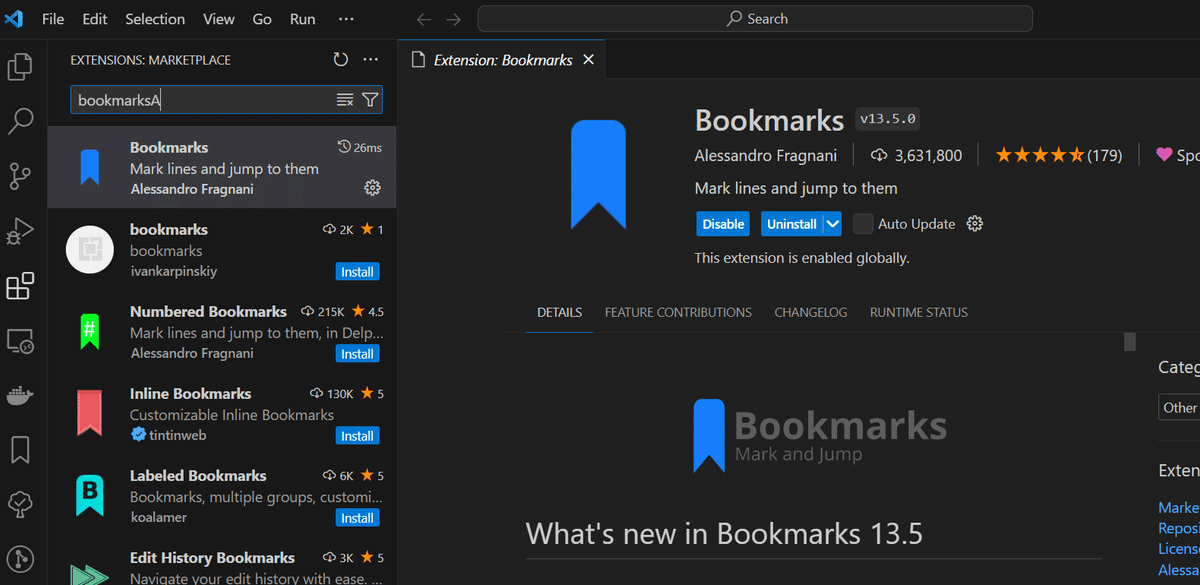Open the MongoDB leaf icon view

(20, 504)
